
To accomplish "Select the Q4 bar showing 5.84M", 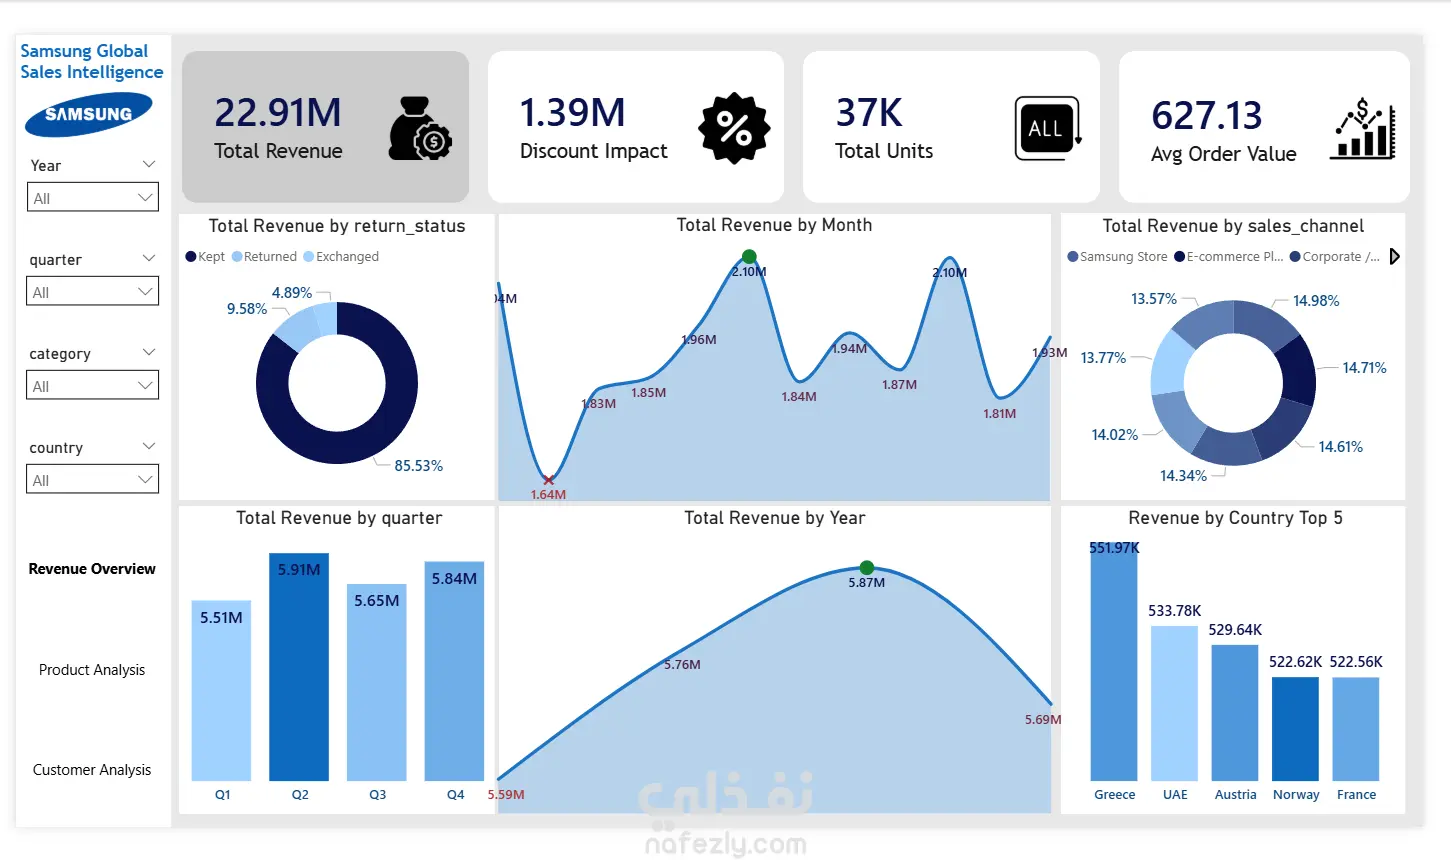I will [x=454, y=671].
